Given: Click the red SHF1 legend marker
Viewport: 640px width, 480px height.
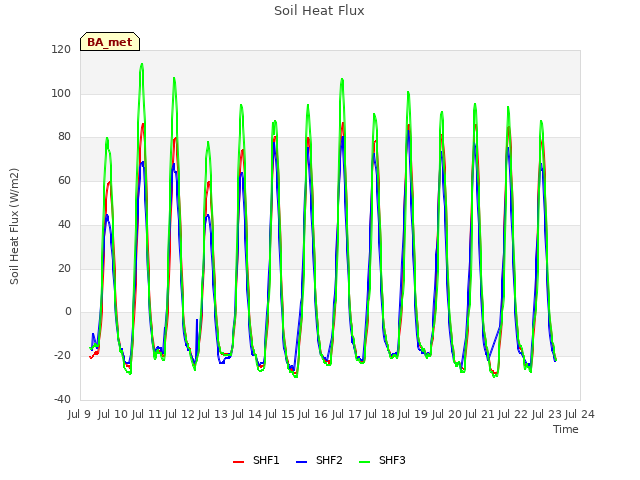Looking at the screenshot, I should coord(238,462).
